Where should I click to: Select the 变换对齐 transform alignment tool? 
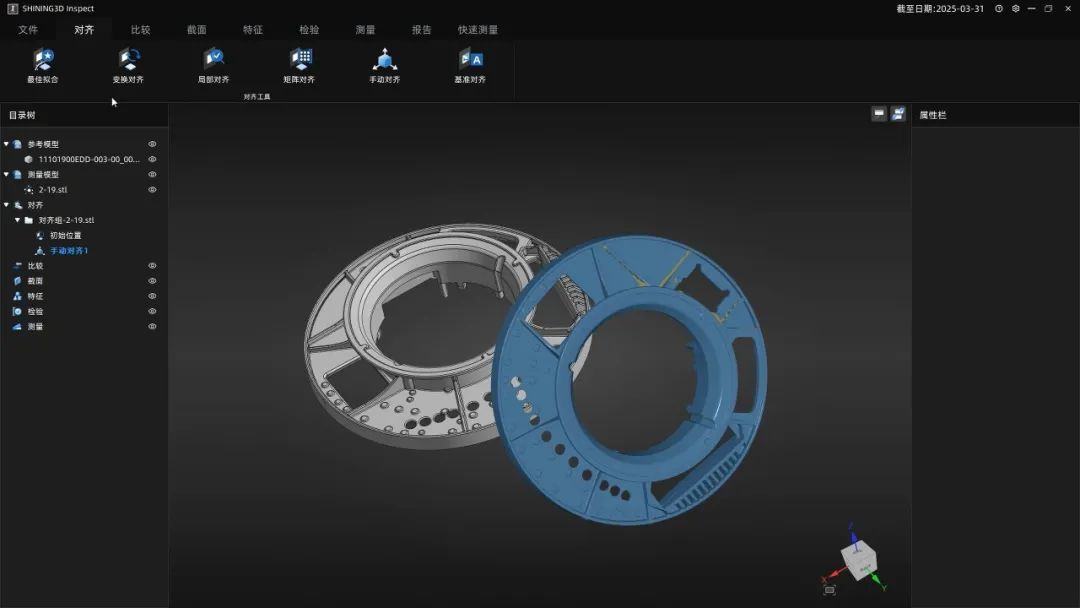[128, 65]
